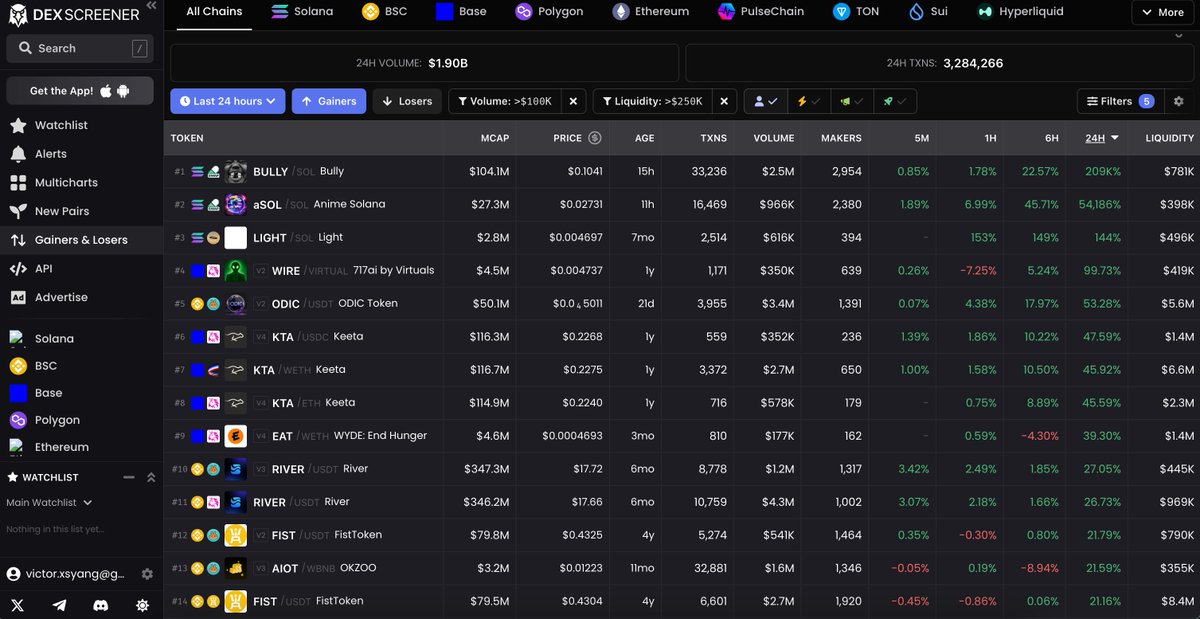Viewport: 1200px width, 619px height.
Task: Switch to Ethereum chain tab
Action: (x=651, y=11)
